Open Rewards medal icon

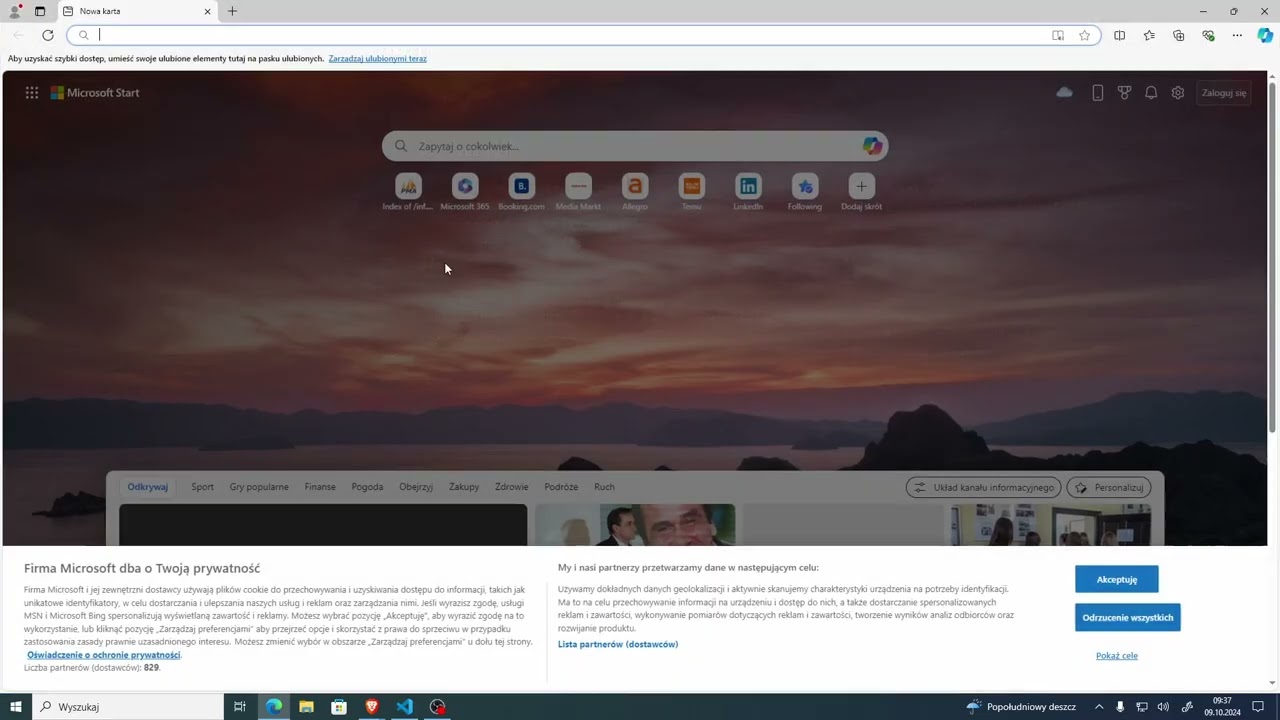click(x=1124, y=93)
